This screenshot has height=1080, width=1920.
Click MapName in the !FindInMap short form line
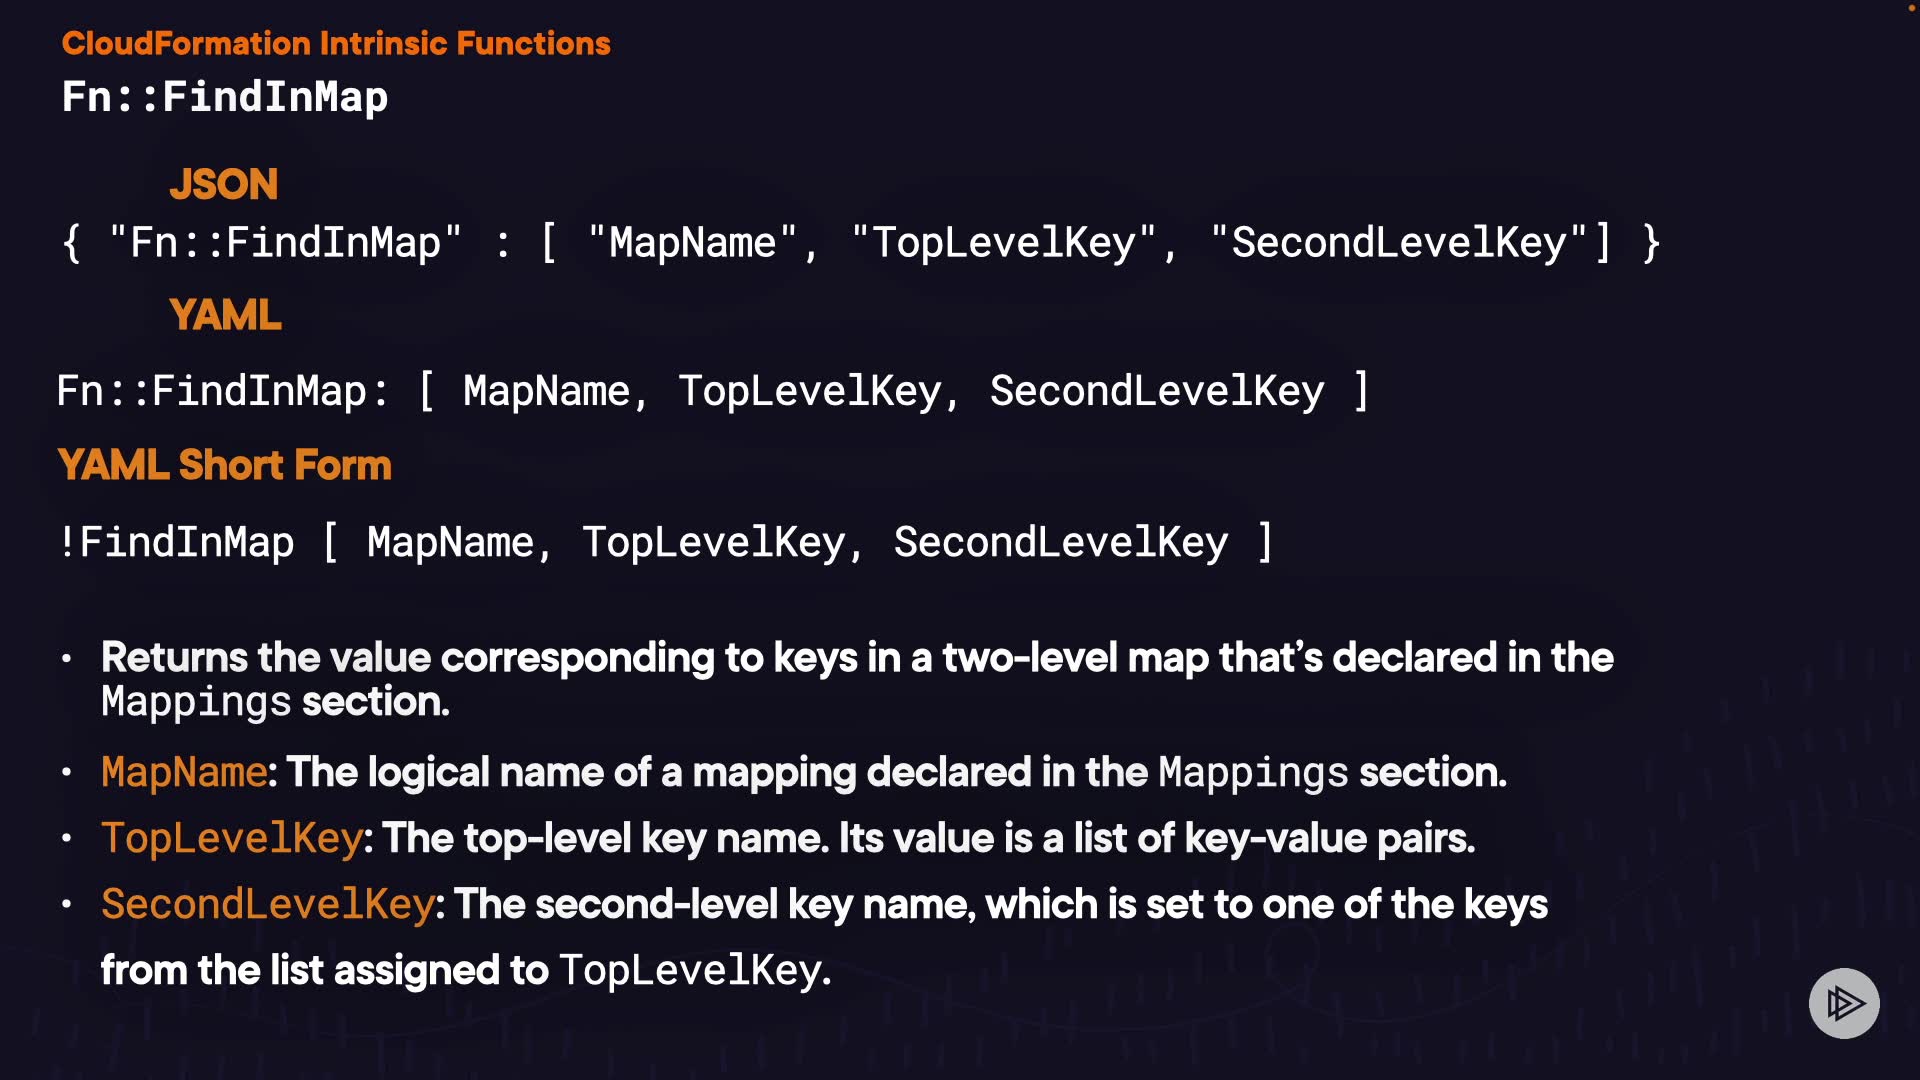[x=450, y=542]
